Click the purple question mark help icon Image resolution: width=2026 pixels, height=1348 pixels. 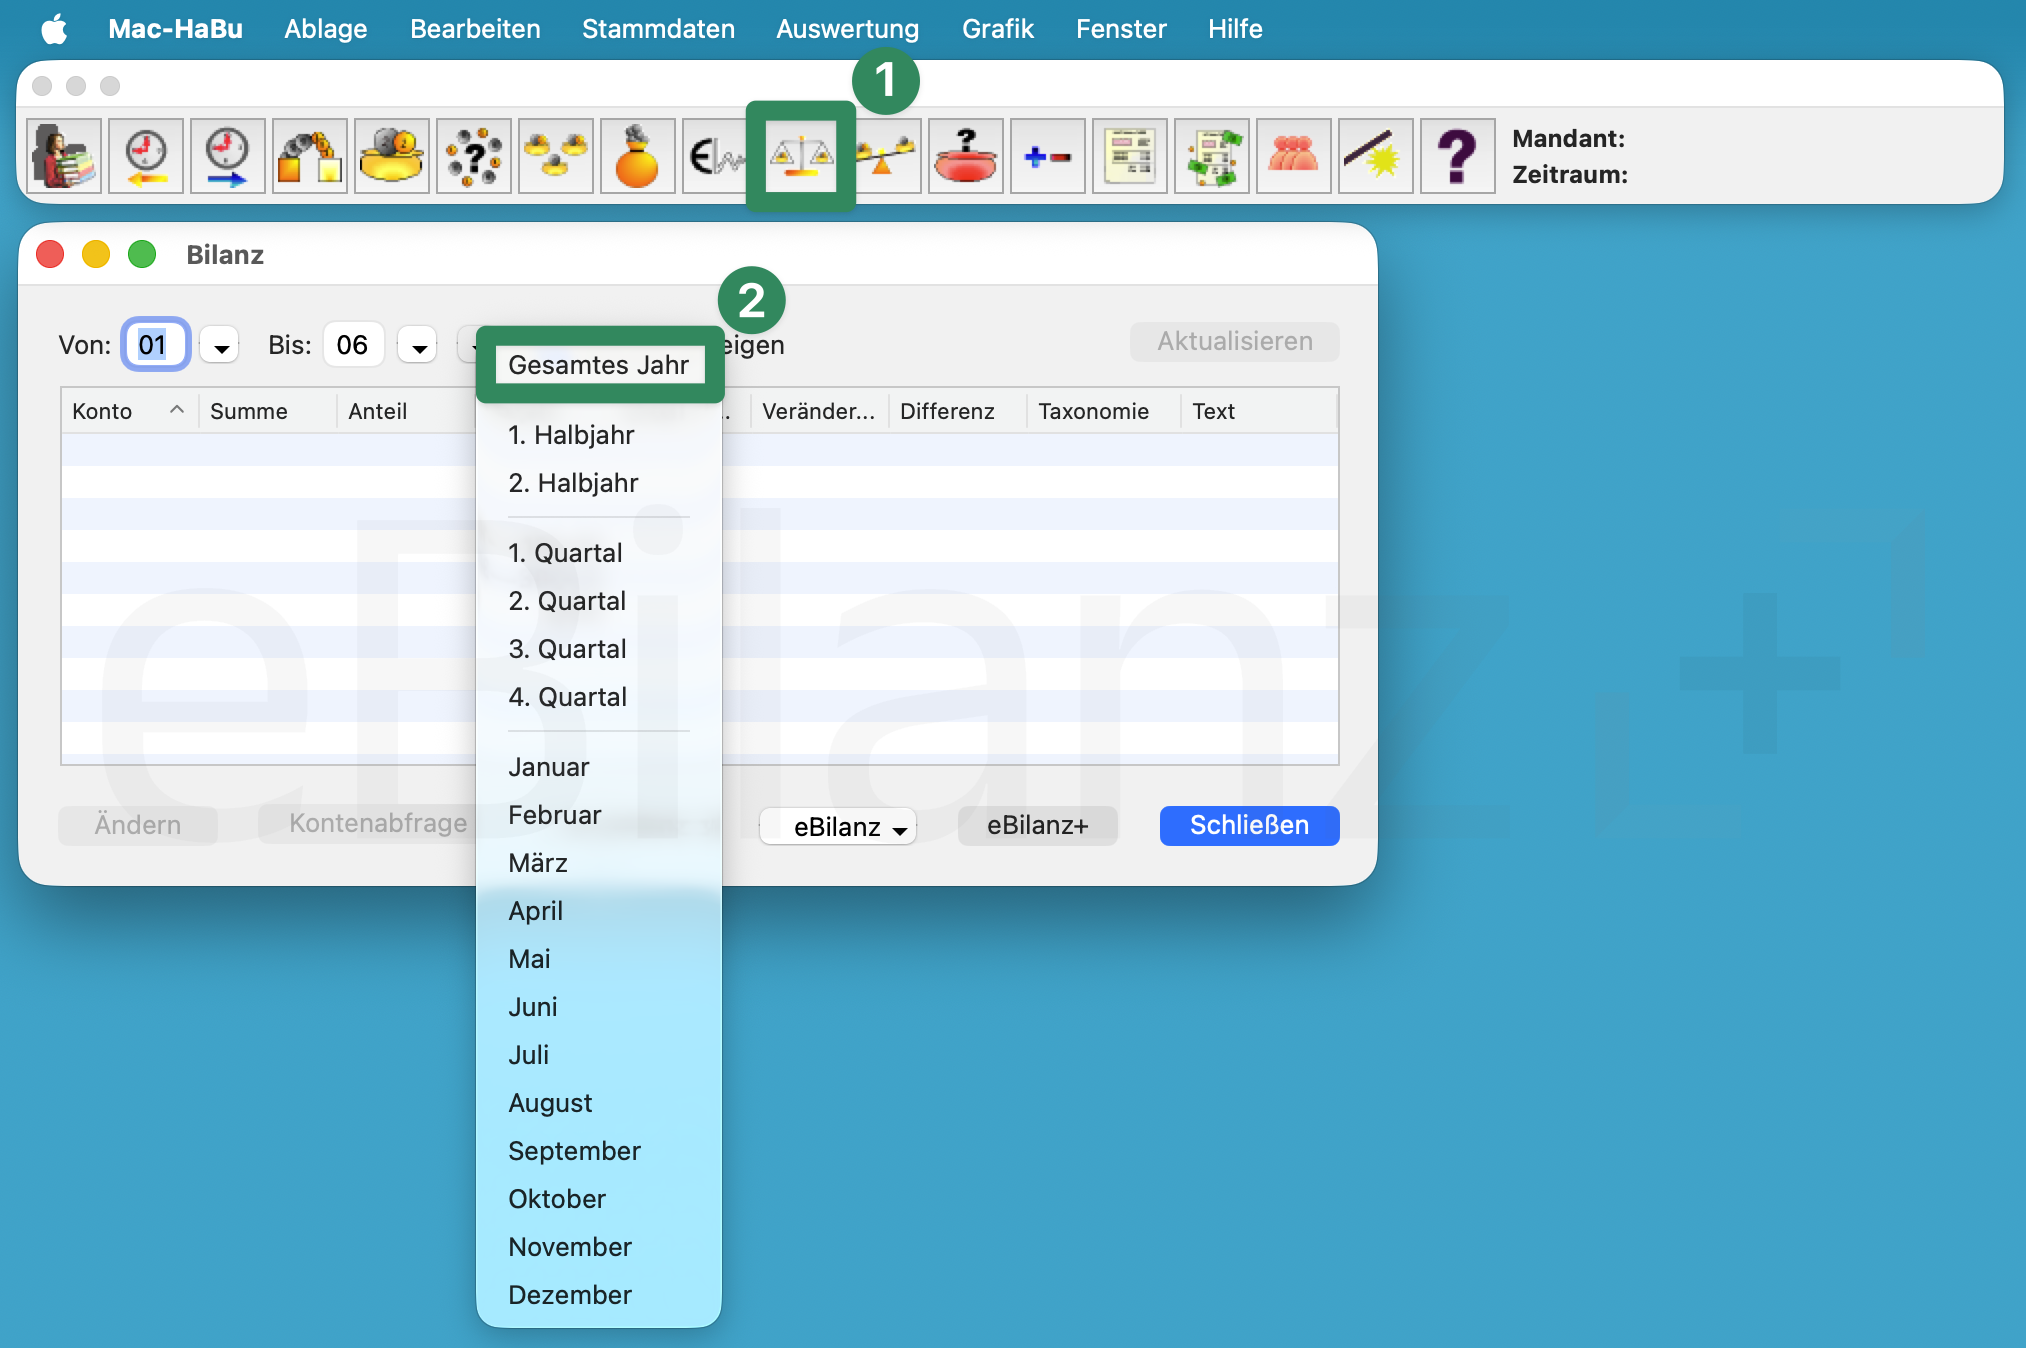point(1458,156)
